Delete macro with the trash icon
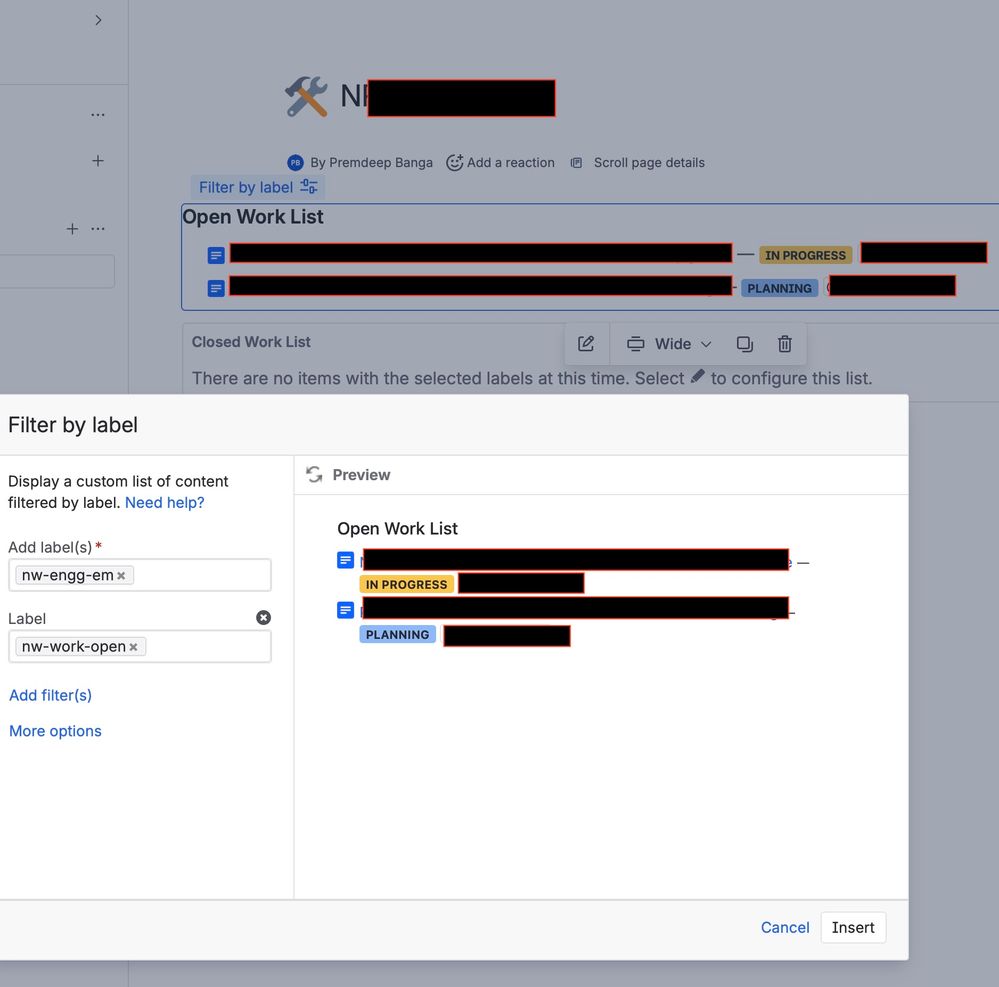 (x=784, y=344)
